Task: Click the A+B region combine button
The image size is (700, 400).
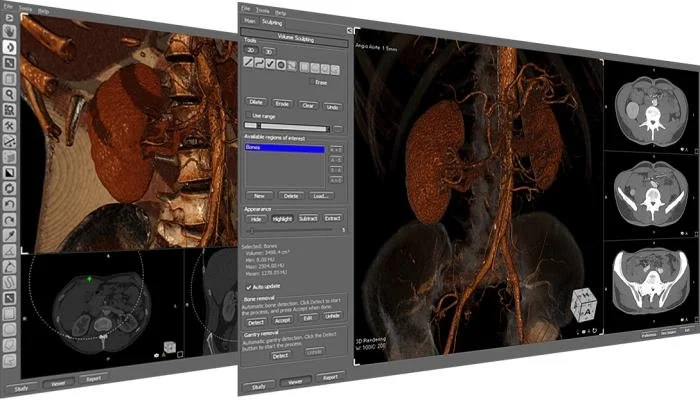Action: point(336,150)
